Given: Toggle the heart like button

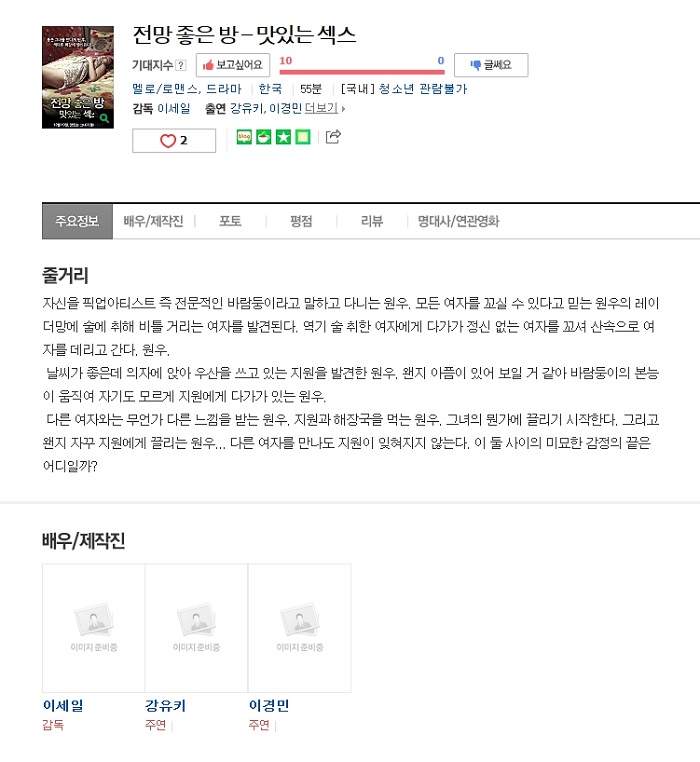Looking at the screenshot, I should click(174, 140).
